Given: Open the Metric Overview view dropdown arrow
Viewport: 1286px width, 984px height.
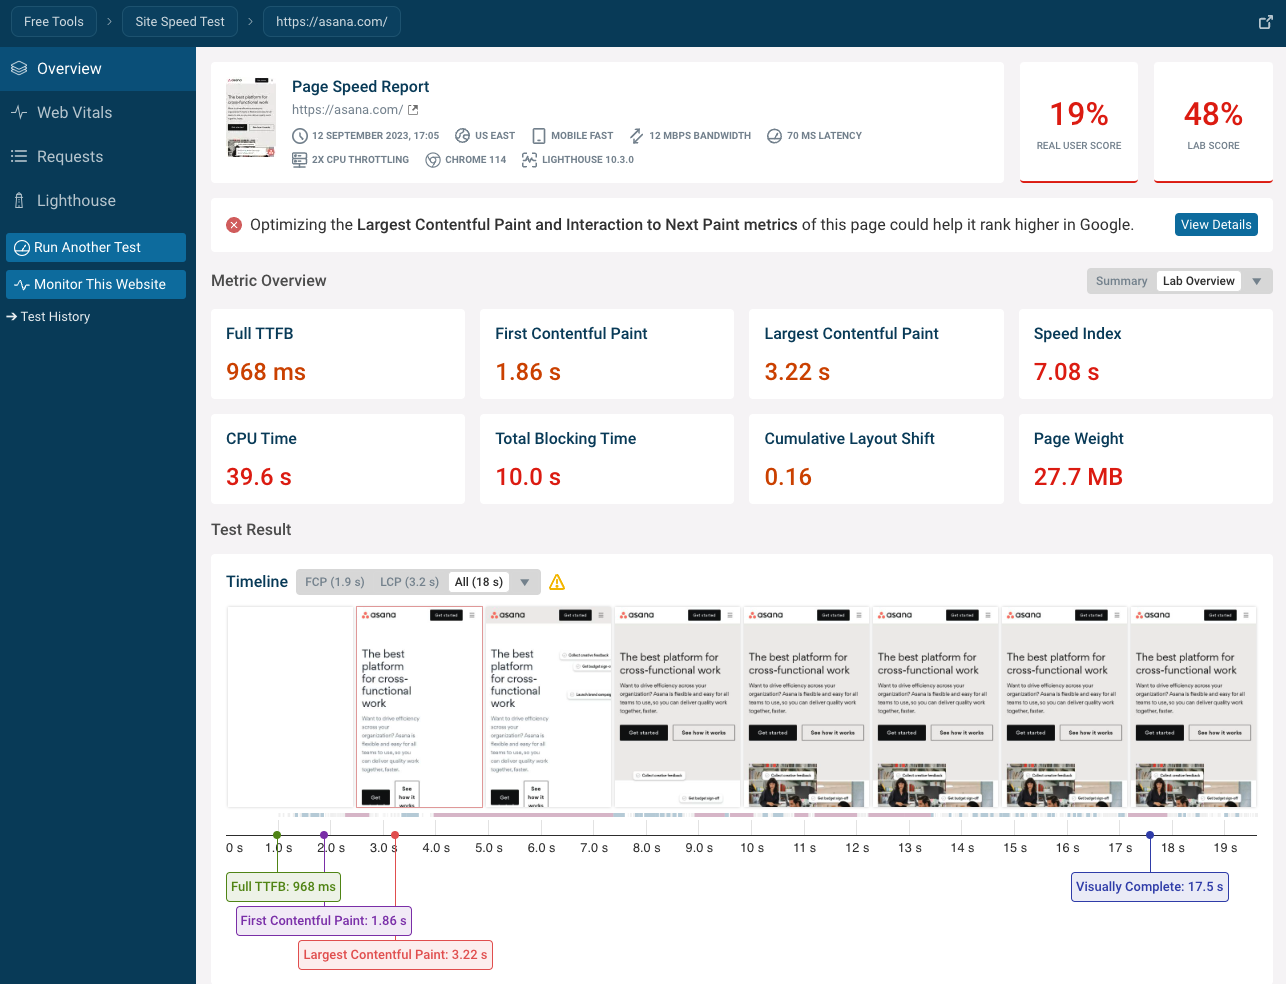Looking at the screenshot, I should point(1257,281).
